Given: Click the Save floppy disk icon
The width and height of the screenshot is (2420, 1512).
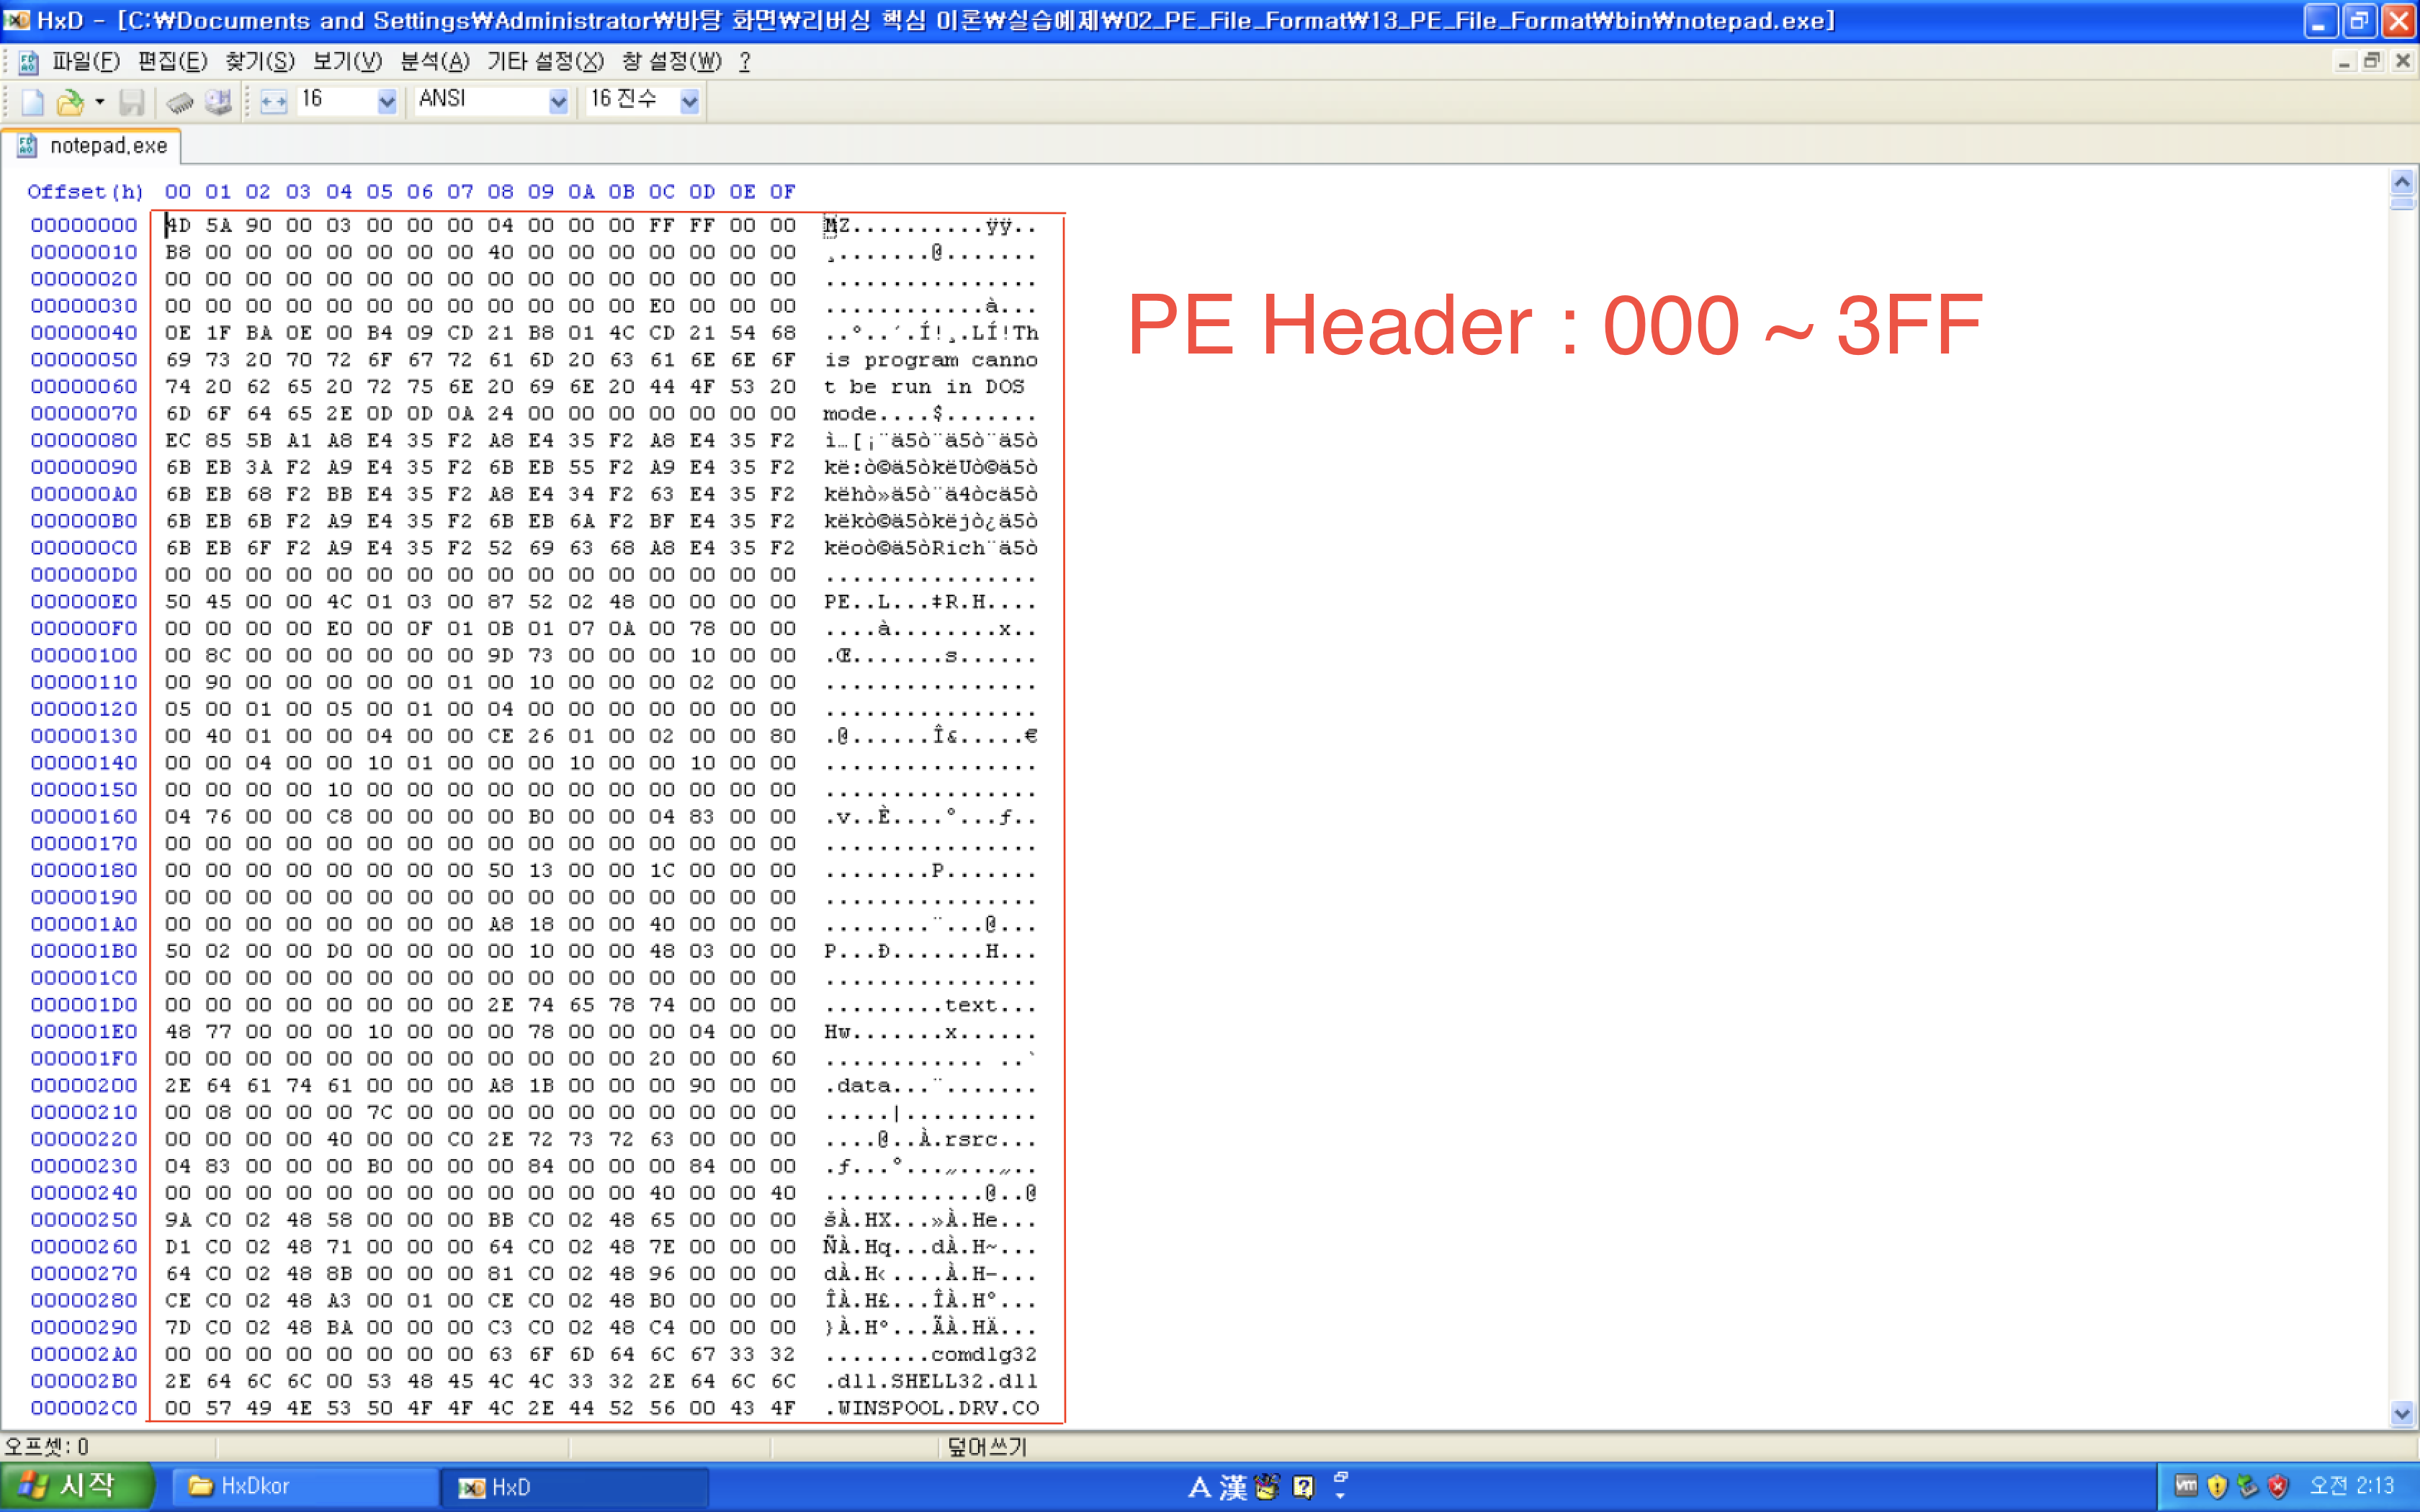Looking at the screenshot, I should pos(132,101).
